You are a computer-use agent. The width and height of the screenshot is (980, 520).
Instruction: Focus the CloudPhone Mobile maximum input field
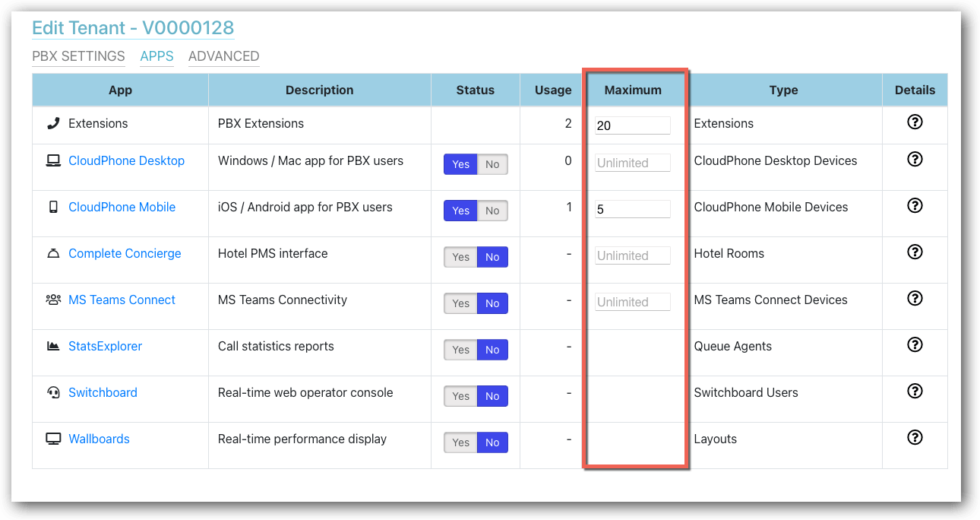click(x=632, y=210)
